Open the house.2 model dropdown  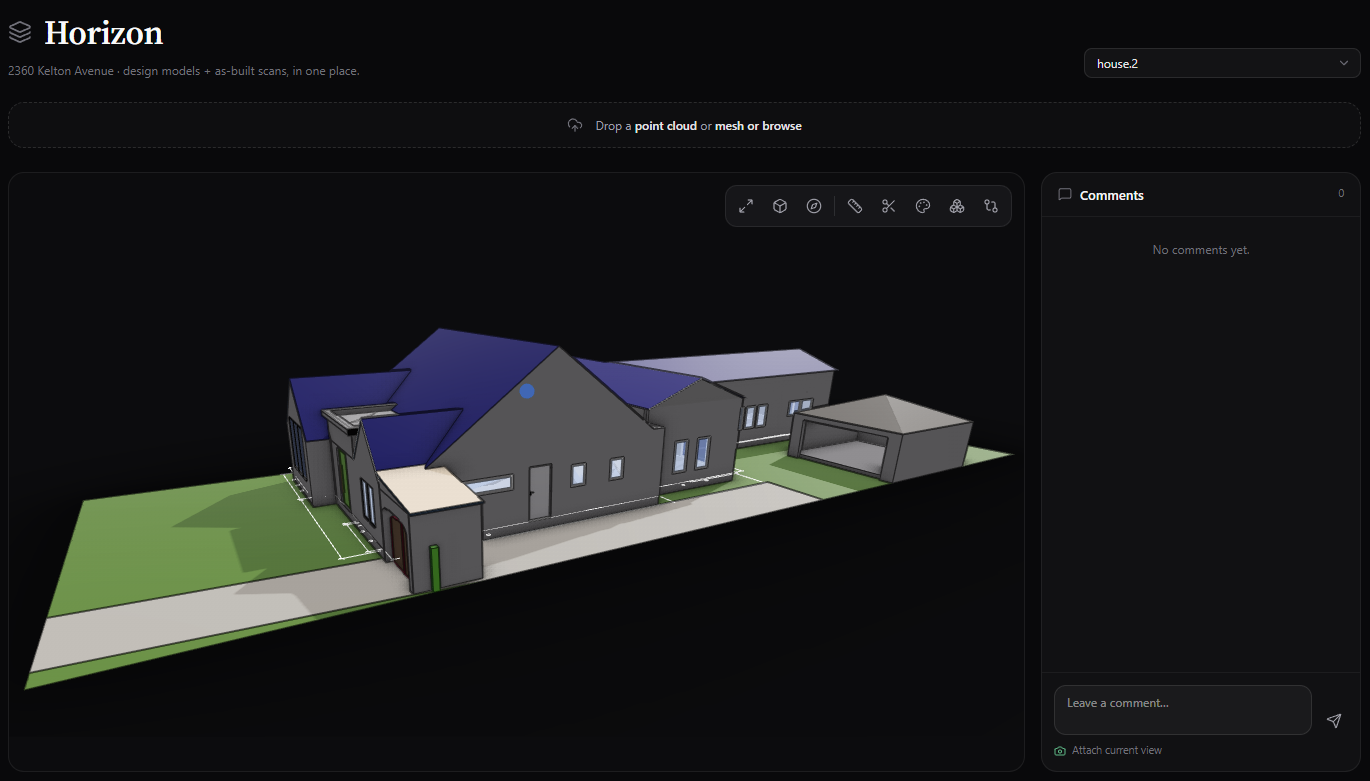coord(1222,63)
